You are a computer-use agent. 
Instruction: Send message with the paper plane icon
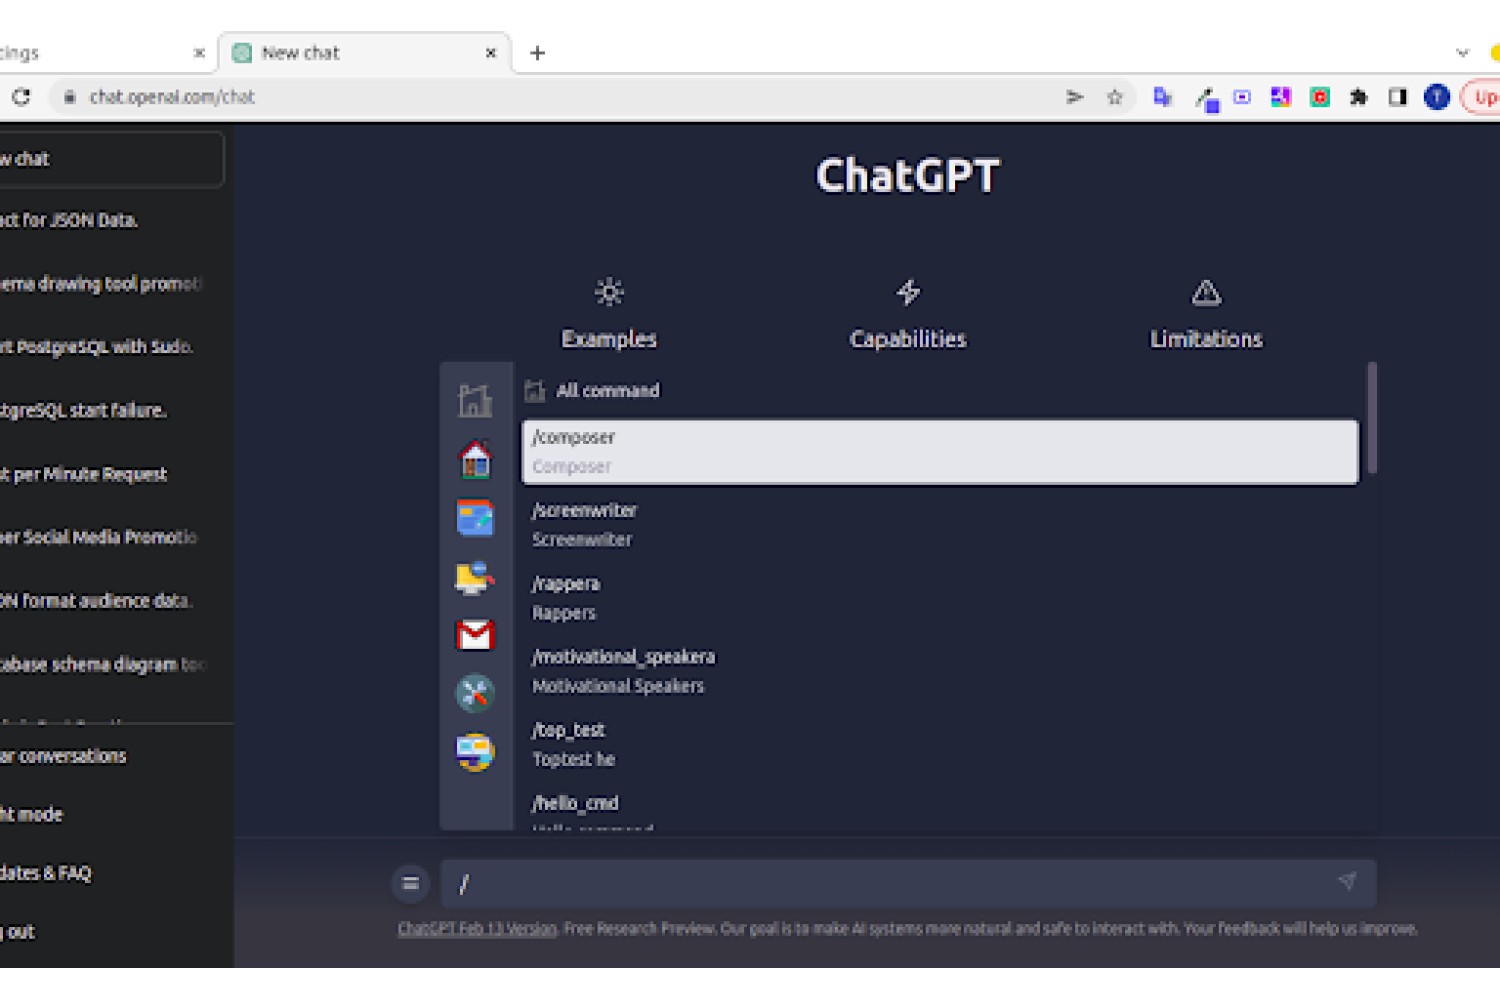pos(1347,881)
